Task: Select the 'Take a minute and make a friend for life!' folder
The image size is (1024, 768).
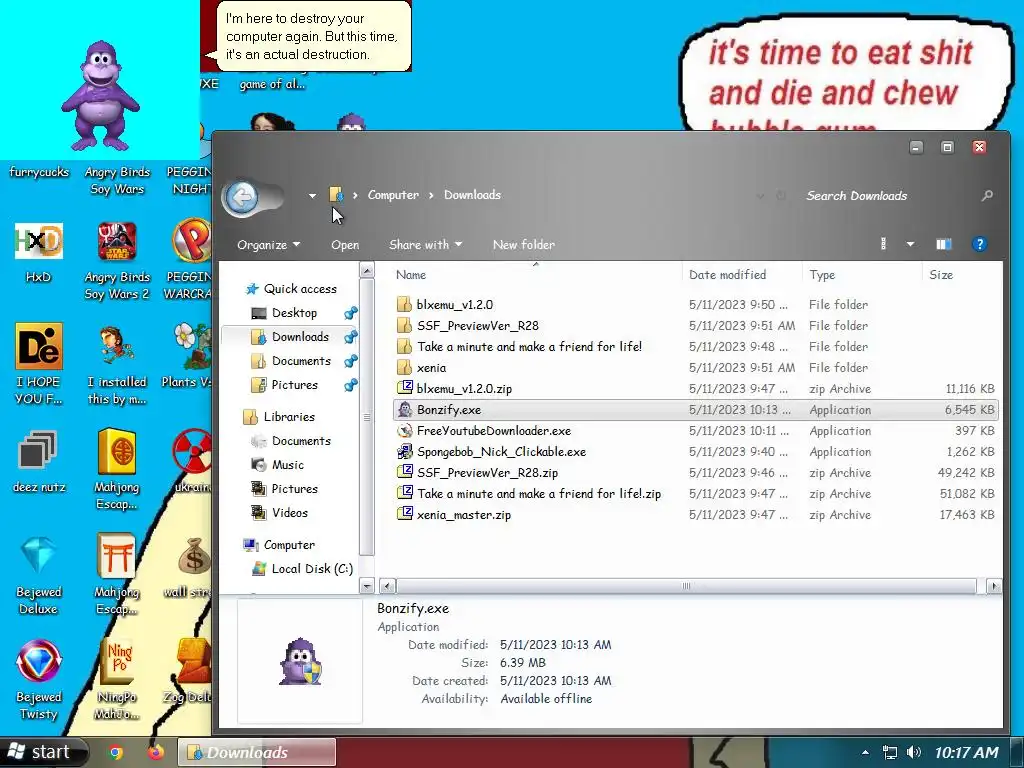Action: (529, 347)
